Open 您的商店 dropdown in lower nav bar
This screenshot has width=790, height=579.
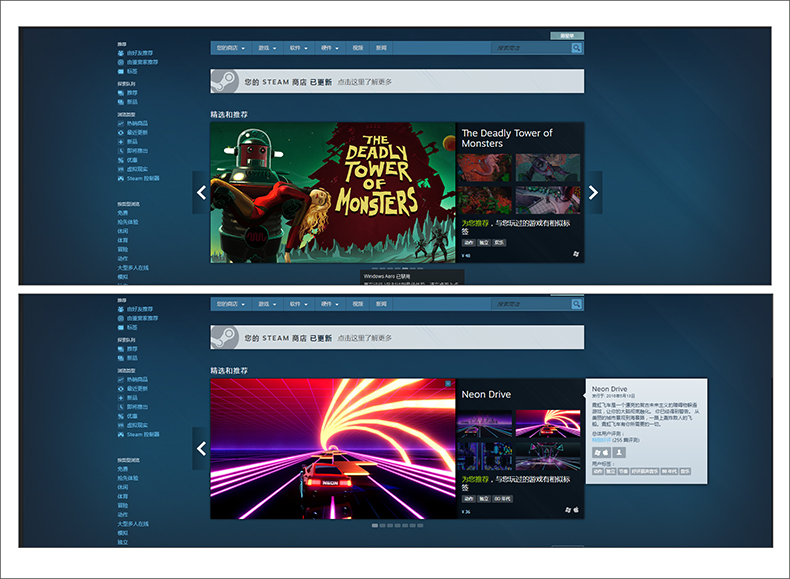pos(231,304)
